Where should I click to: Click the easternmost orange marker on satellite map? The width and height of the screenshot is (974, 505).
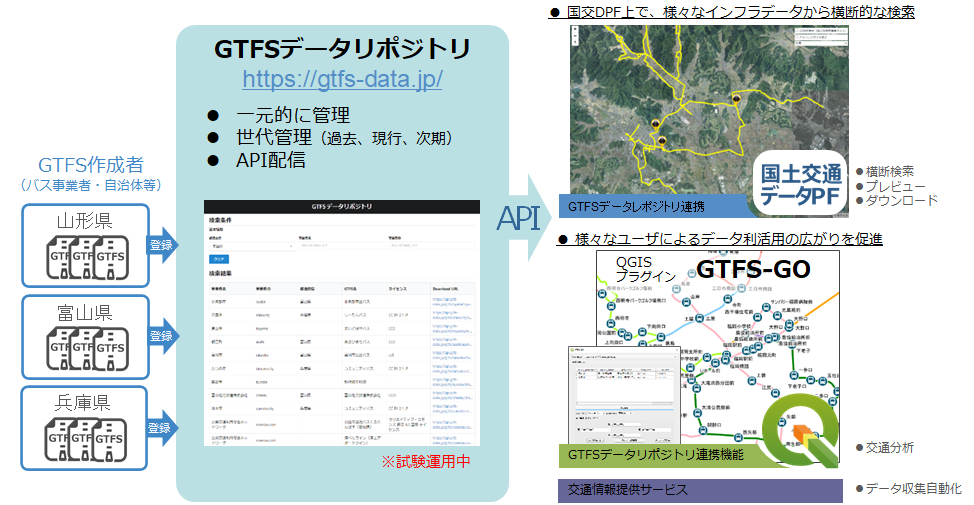click(735, 98)
